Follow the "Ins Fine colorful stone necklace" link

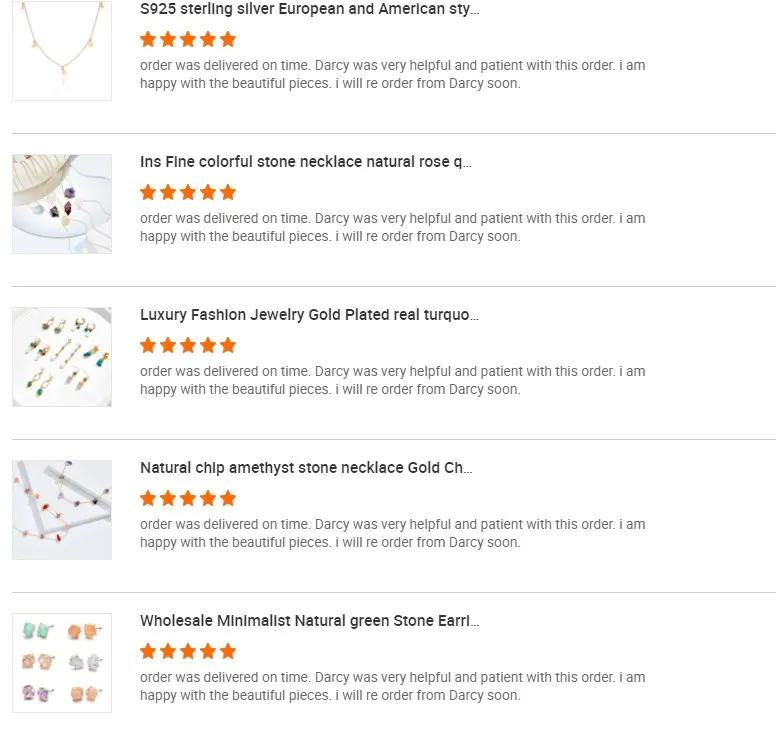305,162
